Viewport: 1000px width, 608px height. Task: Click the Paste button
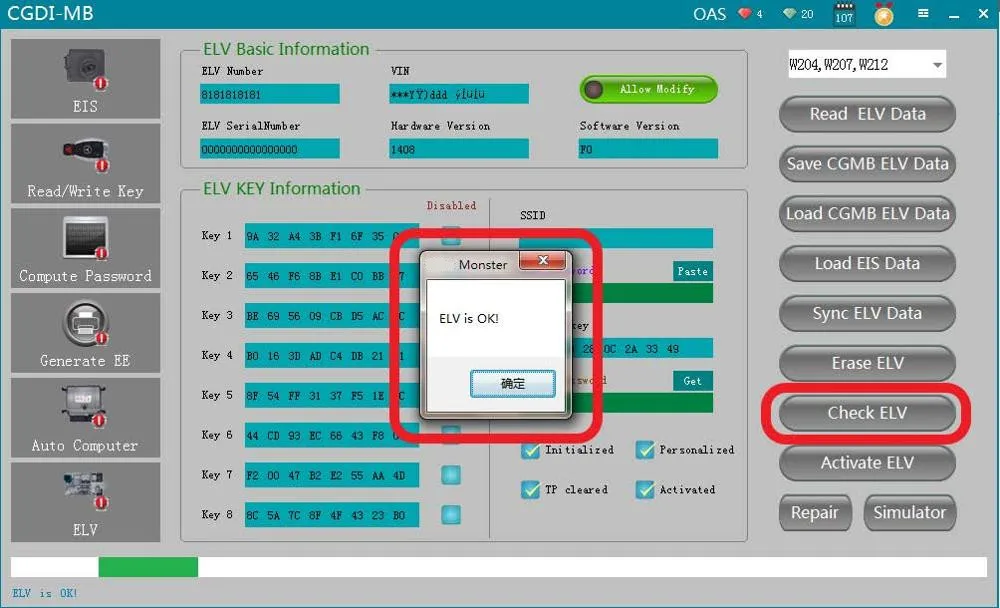tap(693, 271)
